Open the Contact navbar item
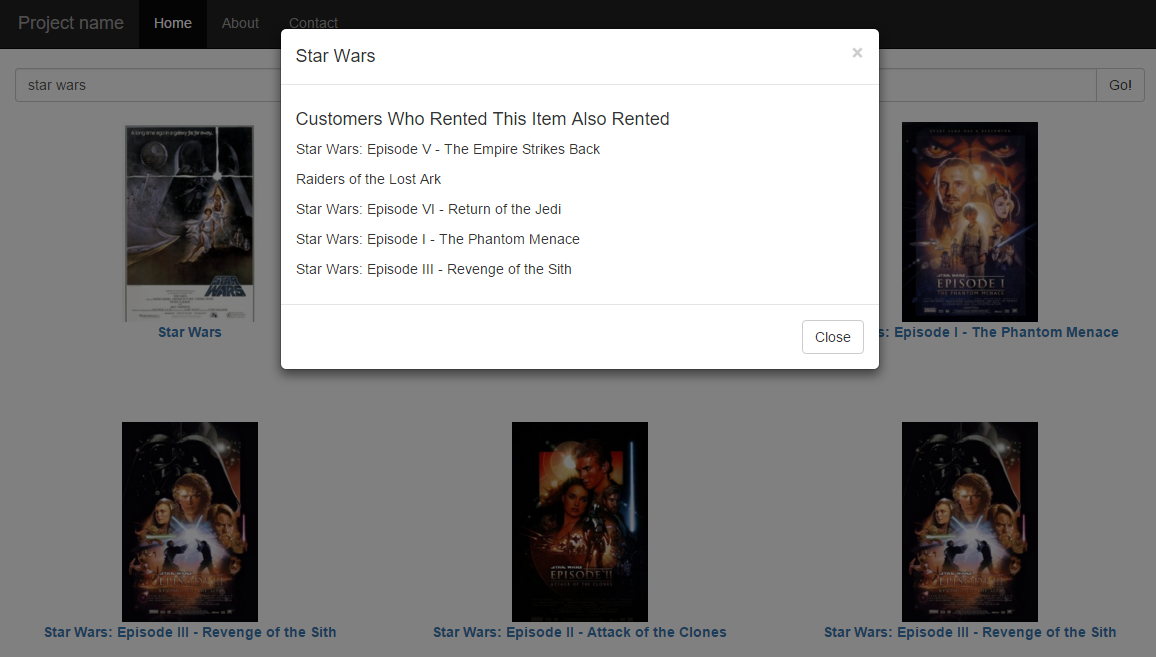 click(313, 24)
